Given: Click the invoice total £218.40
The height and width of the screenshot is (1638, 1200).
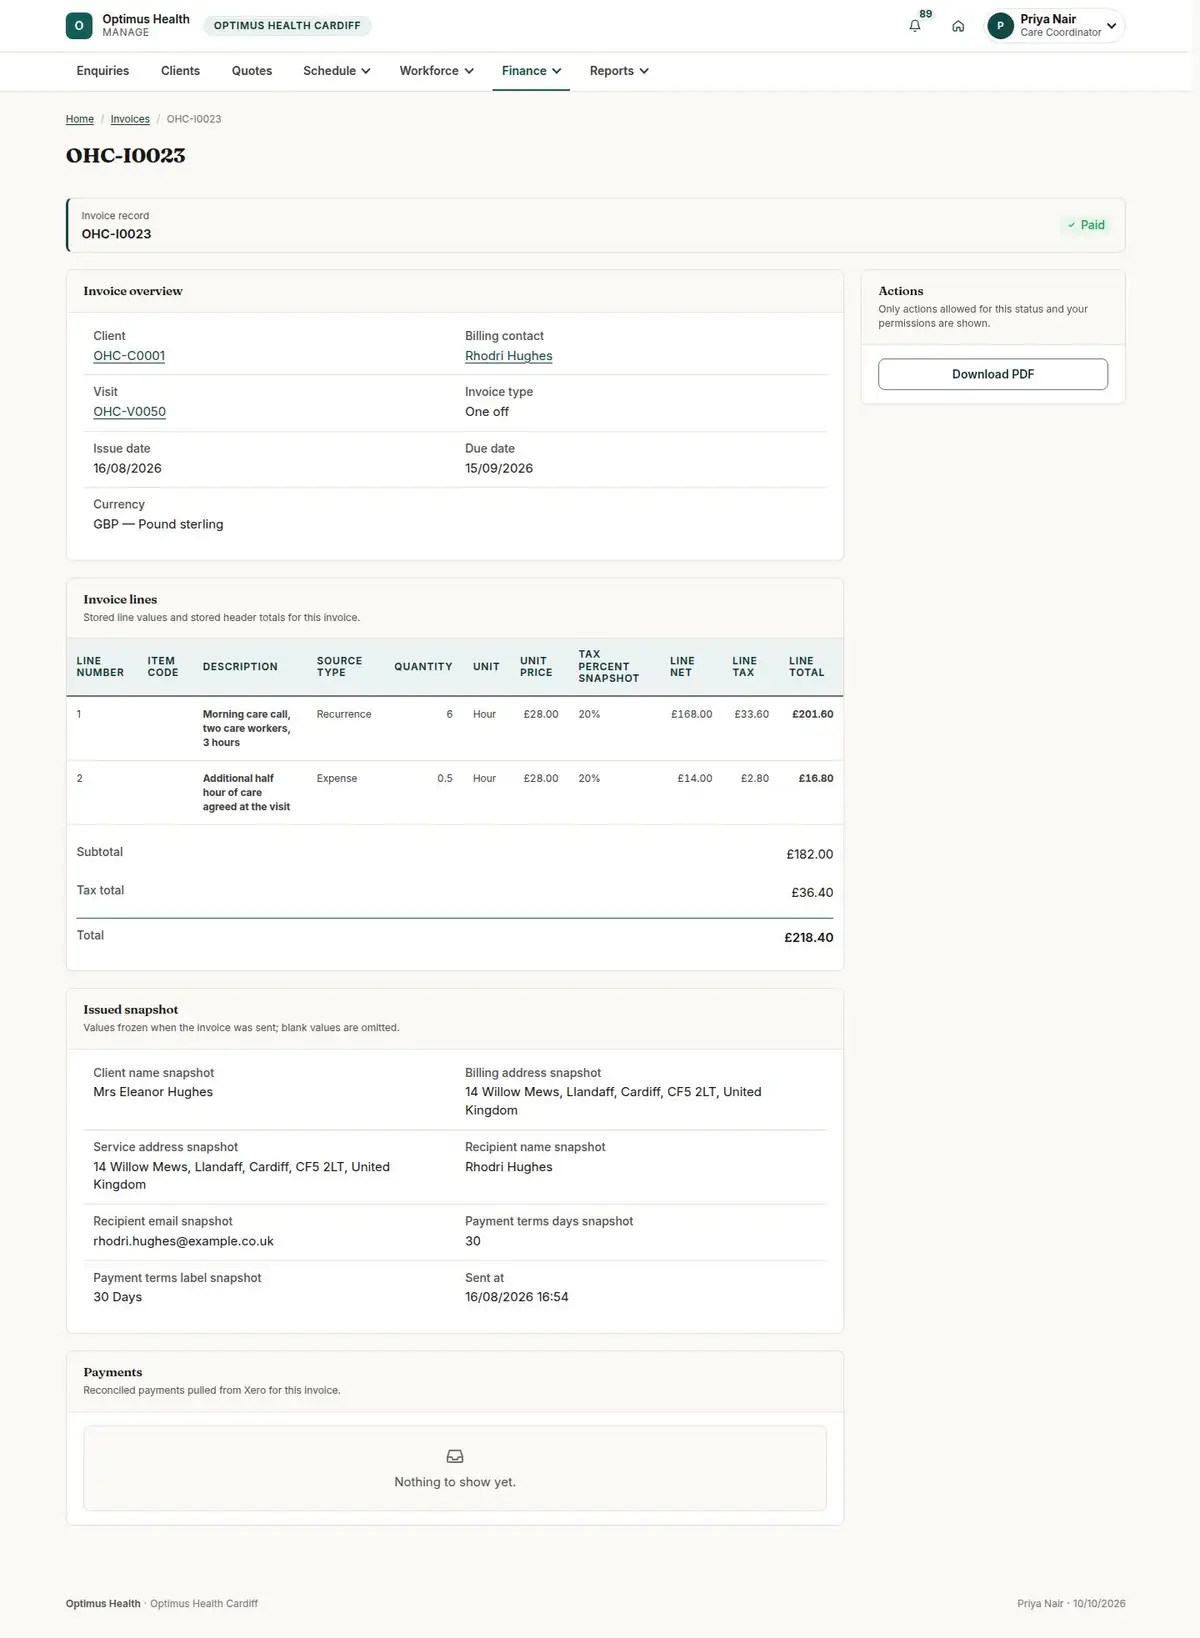Looking at the screenshot, I should (x=809, y=938).
